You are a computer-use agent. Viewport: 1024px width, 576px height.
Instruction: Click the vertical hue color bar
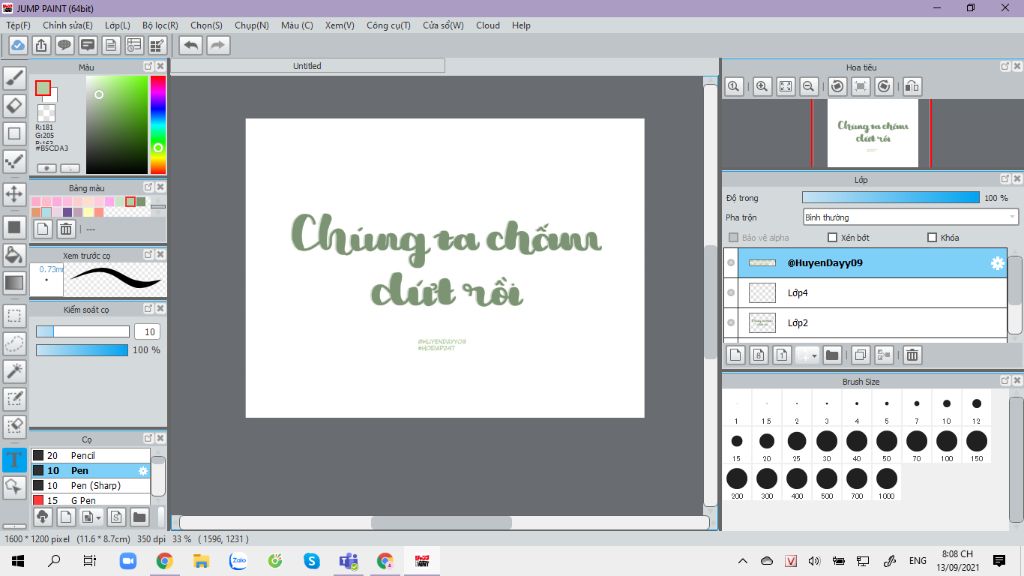coord(158,125)
